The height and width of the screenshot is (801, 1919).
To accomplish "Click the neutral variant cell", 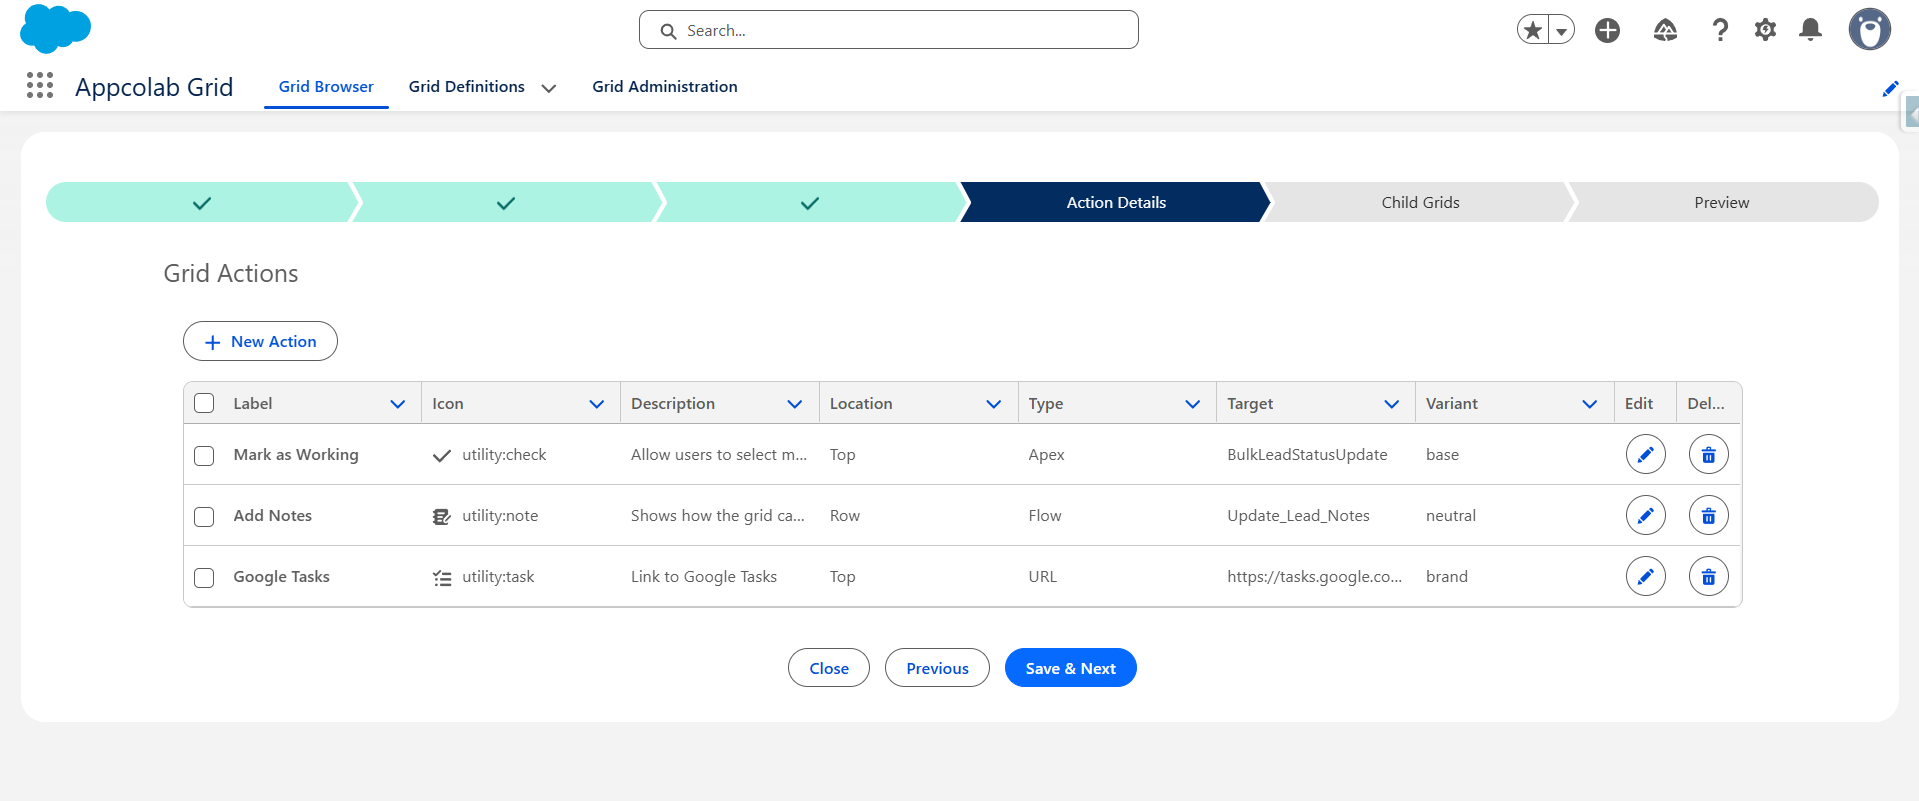I will pyautogui.click(x=1451, y=516).
